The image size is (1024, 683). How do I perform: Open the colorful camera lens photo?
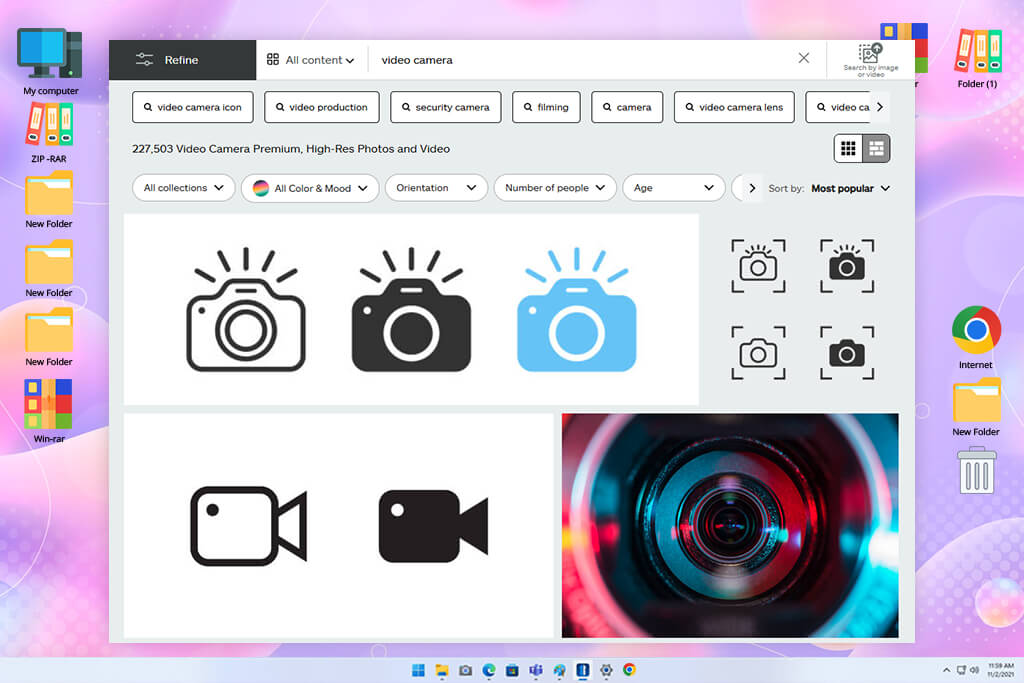730,526
